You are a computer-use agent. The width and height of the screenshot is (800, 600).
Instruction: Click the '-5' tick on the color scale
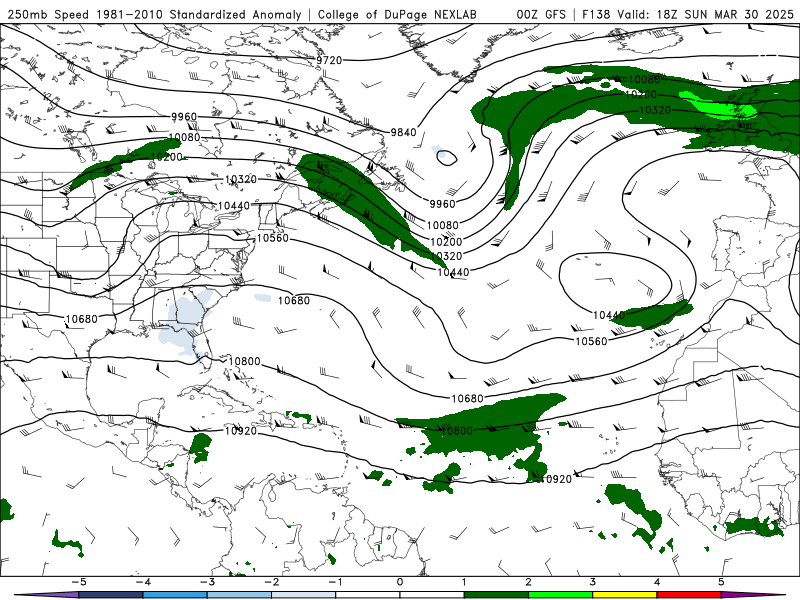point(79,582)
